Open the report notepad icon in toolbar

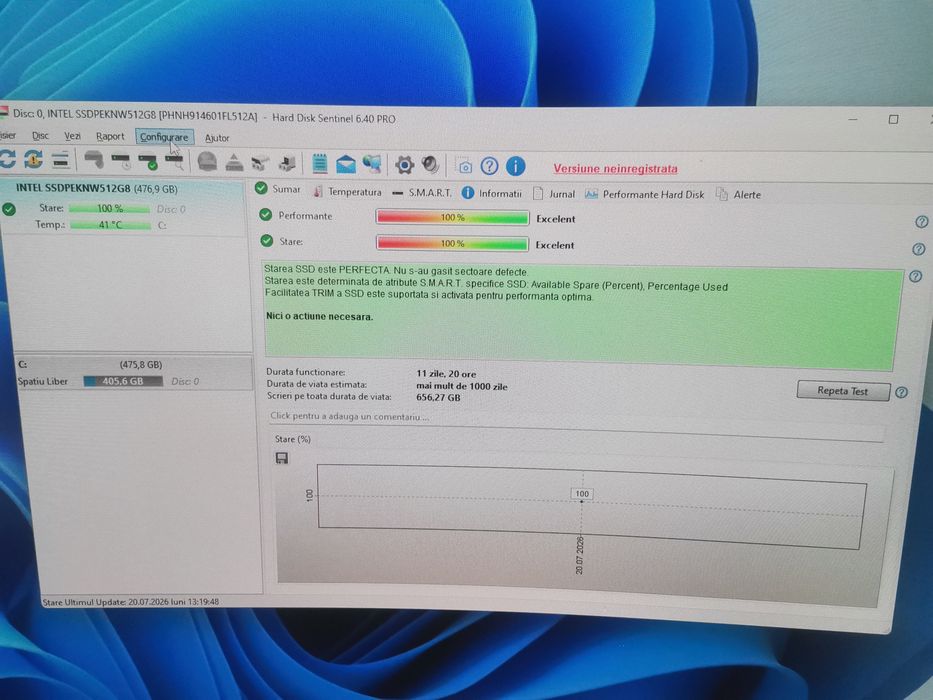pos(320,163)
